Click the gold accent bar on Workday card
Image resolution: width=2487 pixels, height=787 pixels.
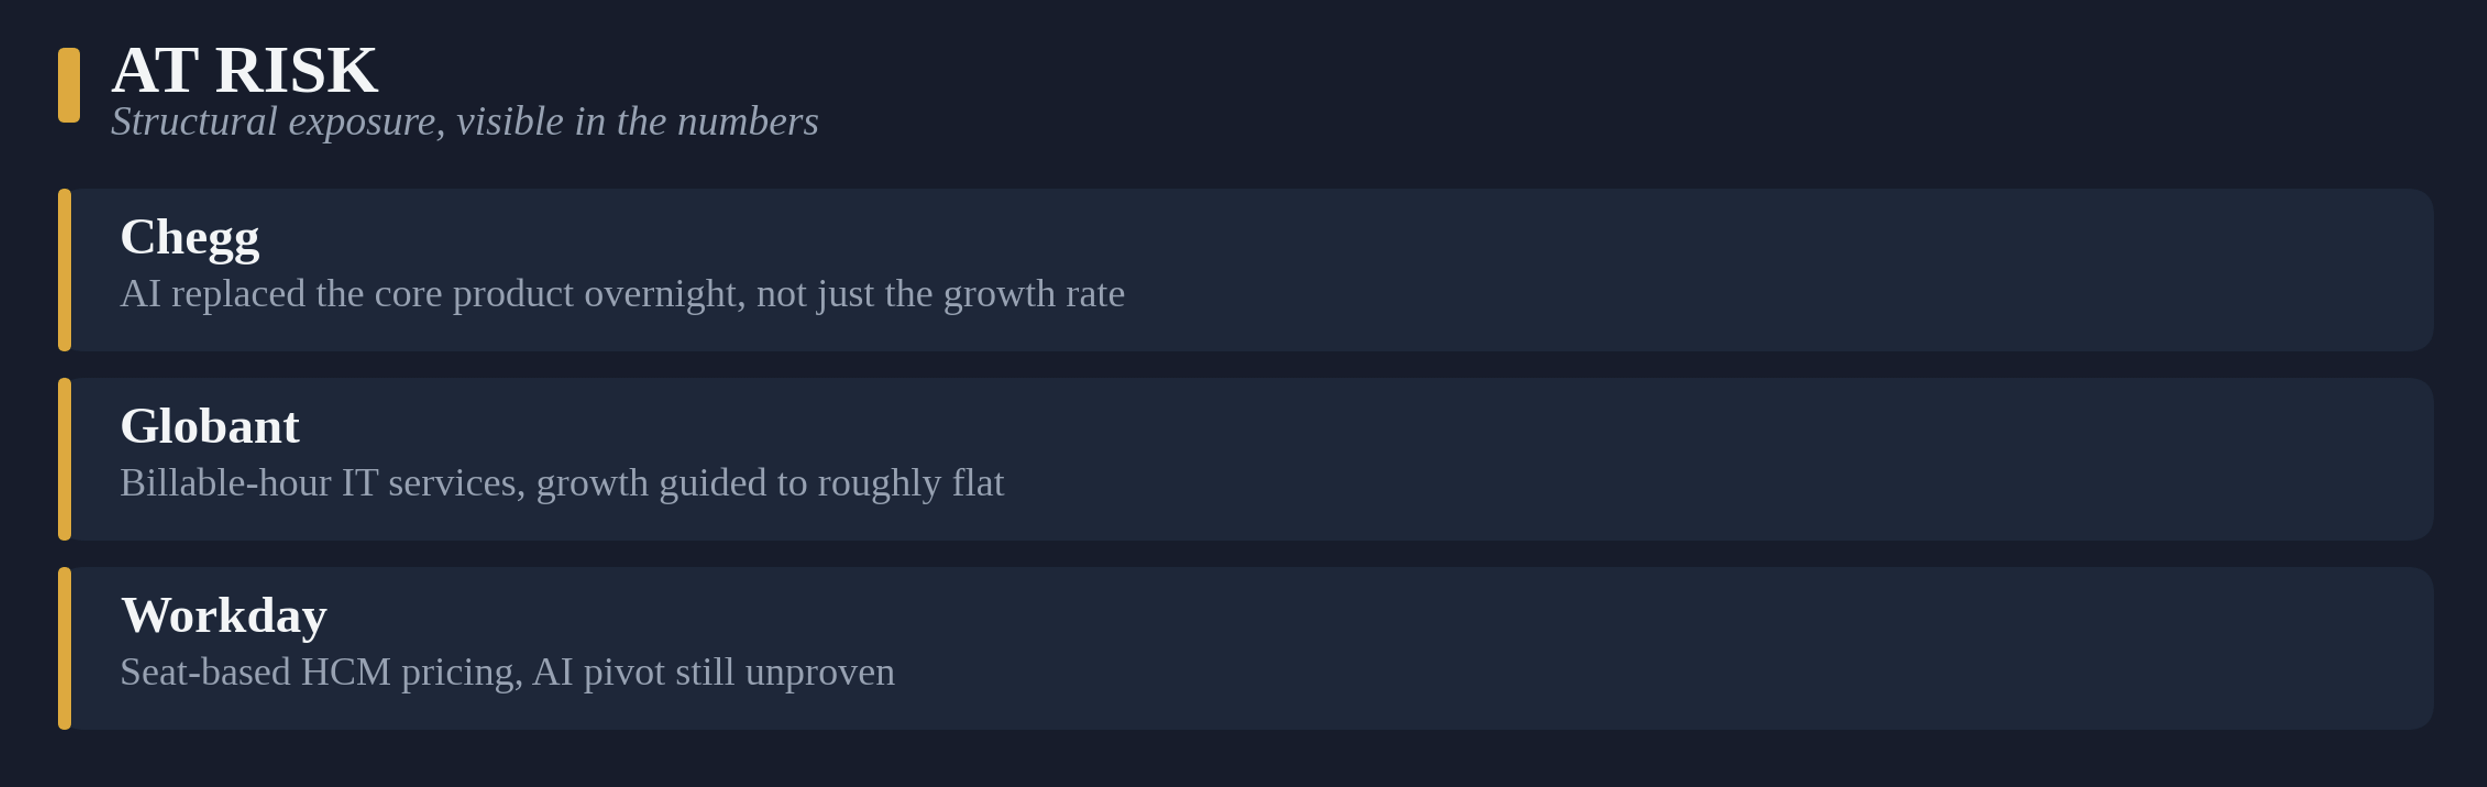64,648
